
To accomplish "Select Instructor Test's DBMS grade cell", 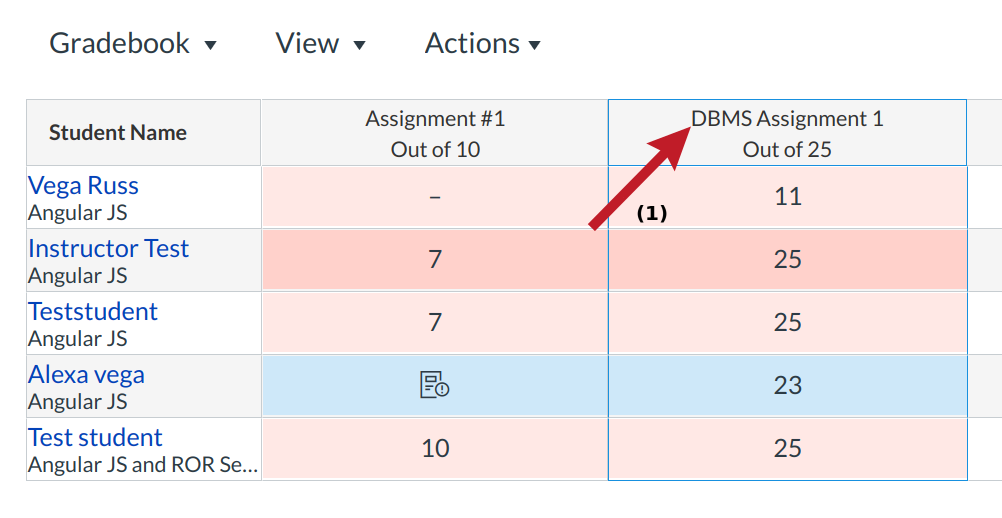I will (x=787, y=259).
